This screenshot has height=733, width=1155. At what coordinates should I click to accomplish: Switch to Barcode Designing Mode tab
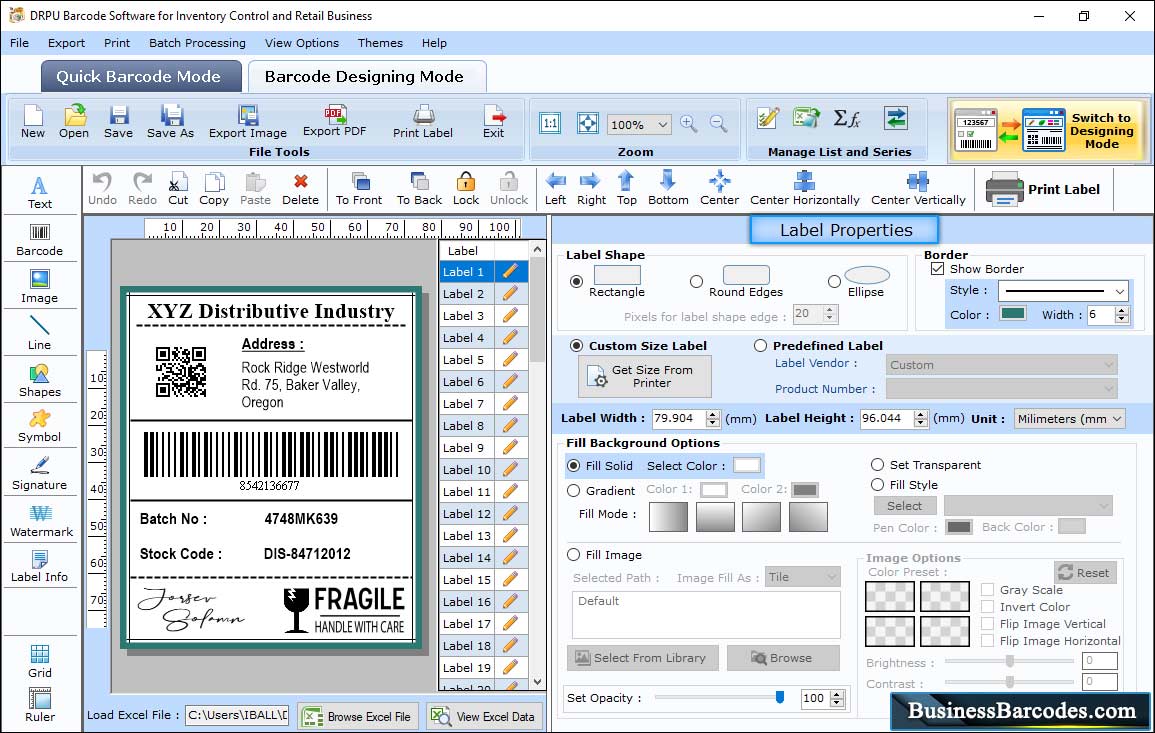point(367,77)
